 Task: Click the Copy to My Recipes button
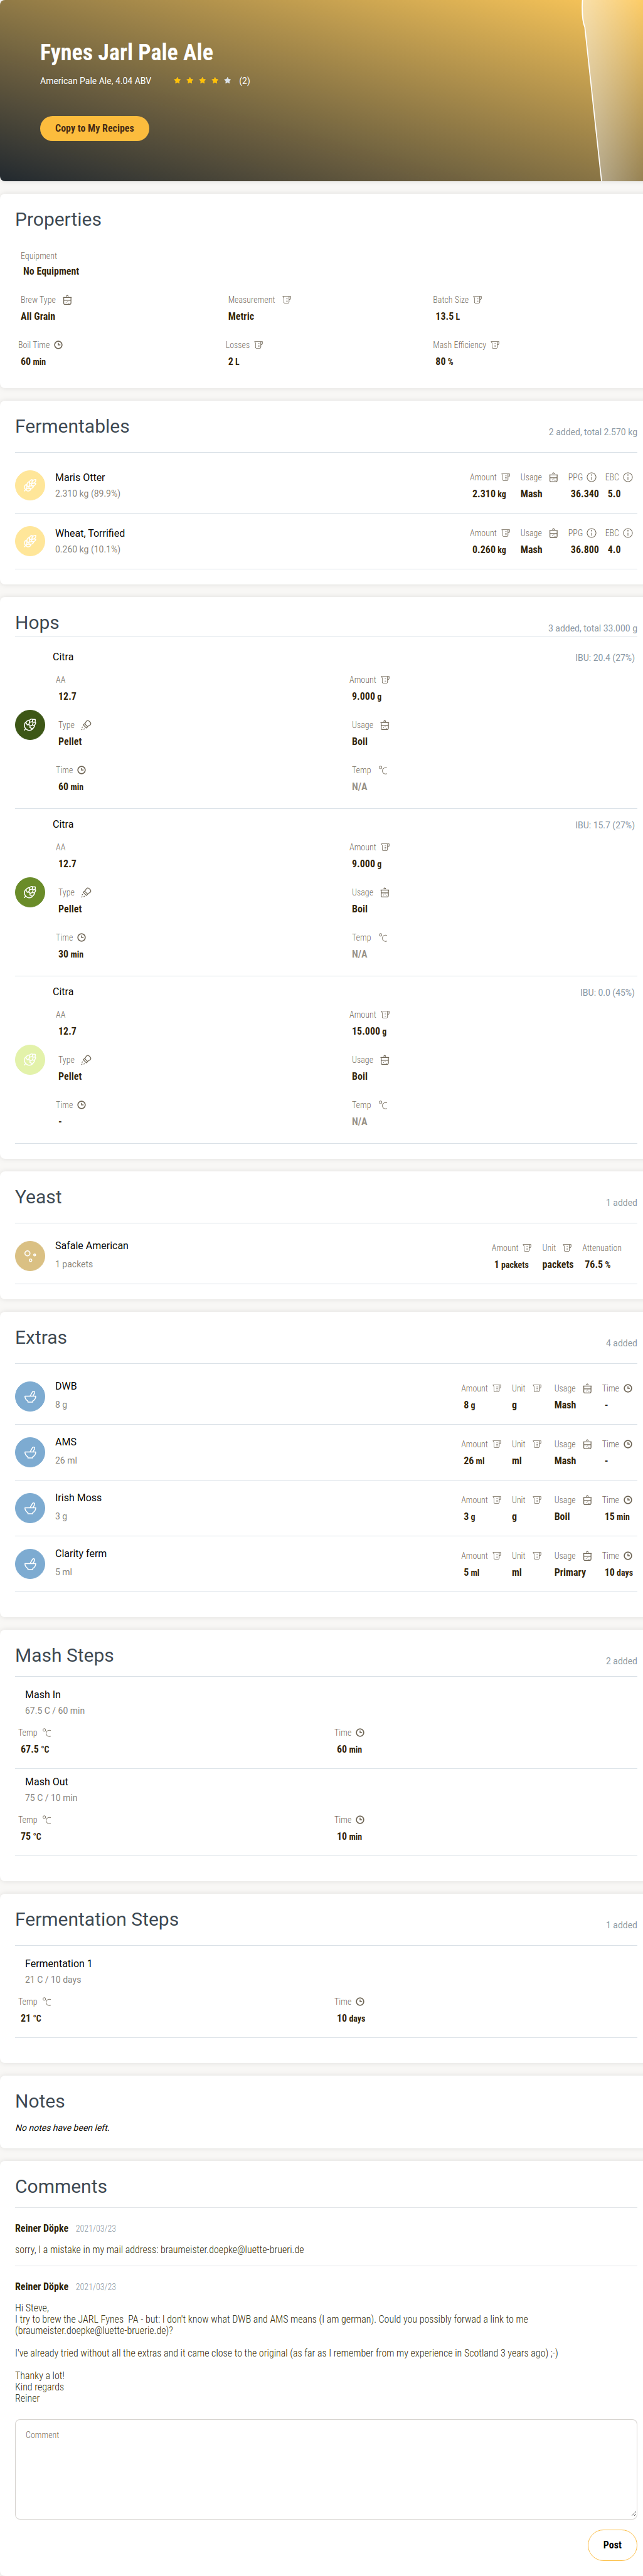click(94, 129)
